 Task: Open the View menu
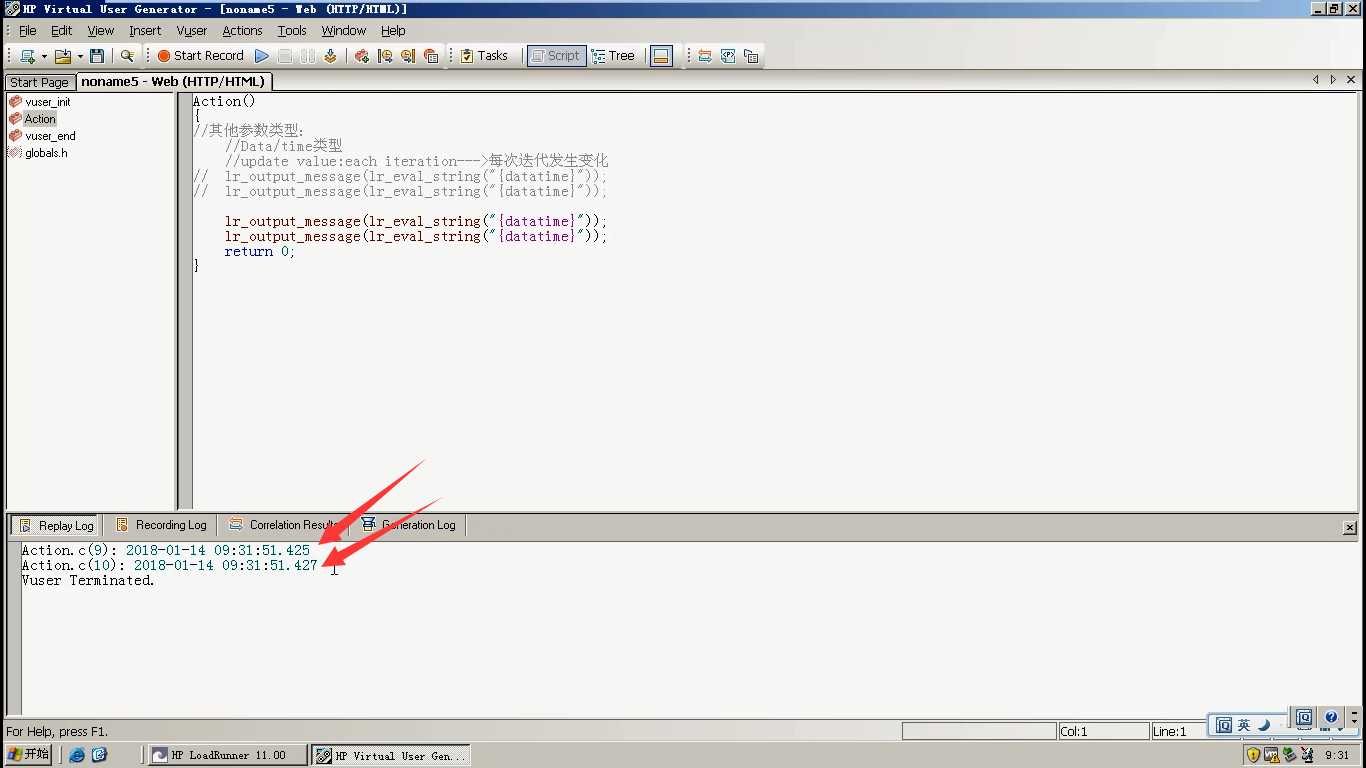pyautogui.click(x=101, y=31)
